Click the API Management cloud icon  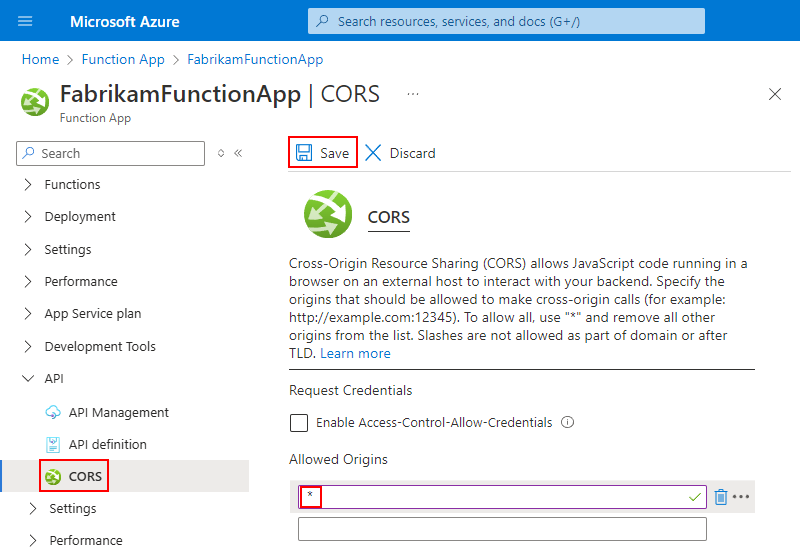(x=53, y=412)
